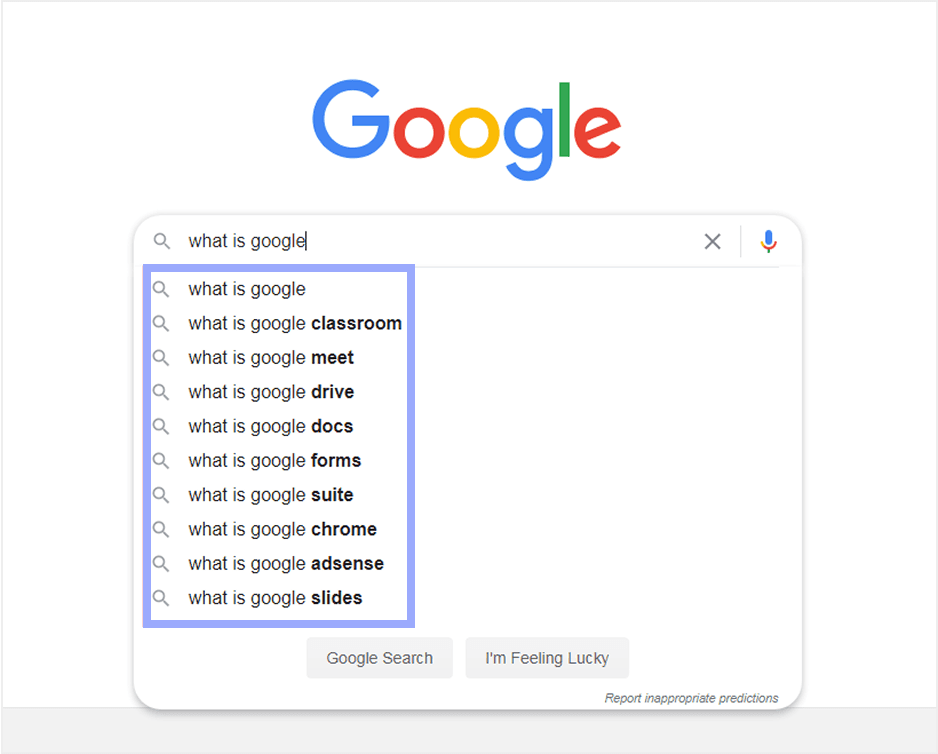Select the 'what is google docs' suggestion
This screenshot has width=938, height=754.
point(270,426)
